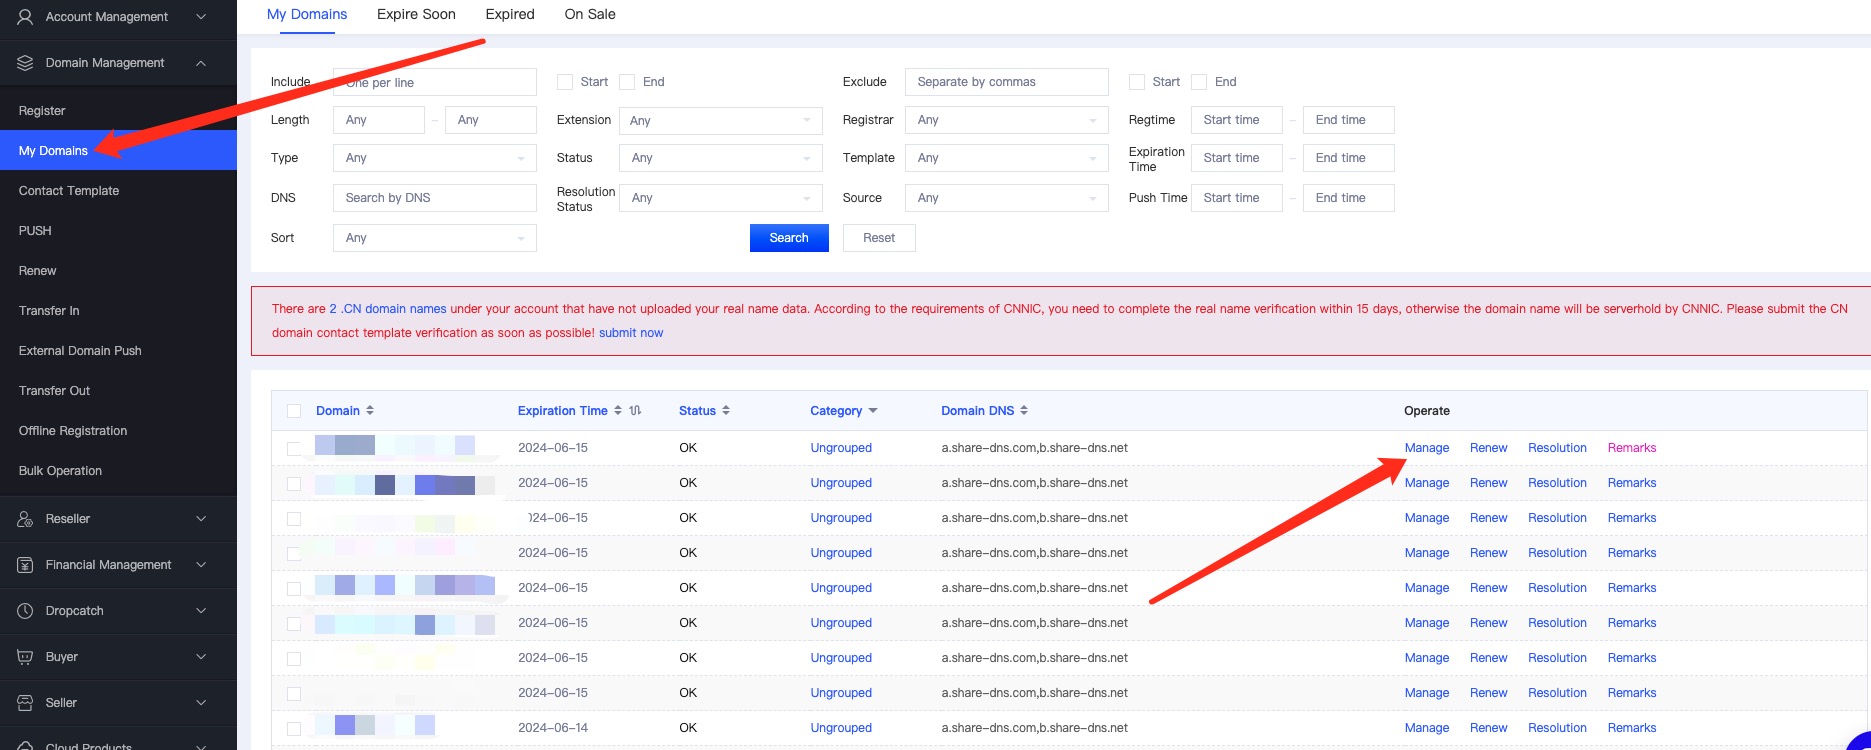Click the Dropcatch sidebar icon
Viewport: 1871px width, 750px height.
point(26,611)
